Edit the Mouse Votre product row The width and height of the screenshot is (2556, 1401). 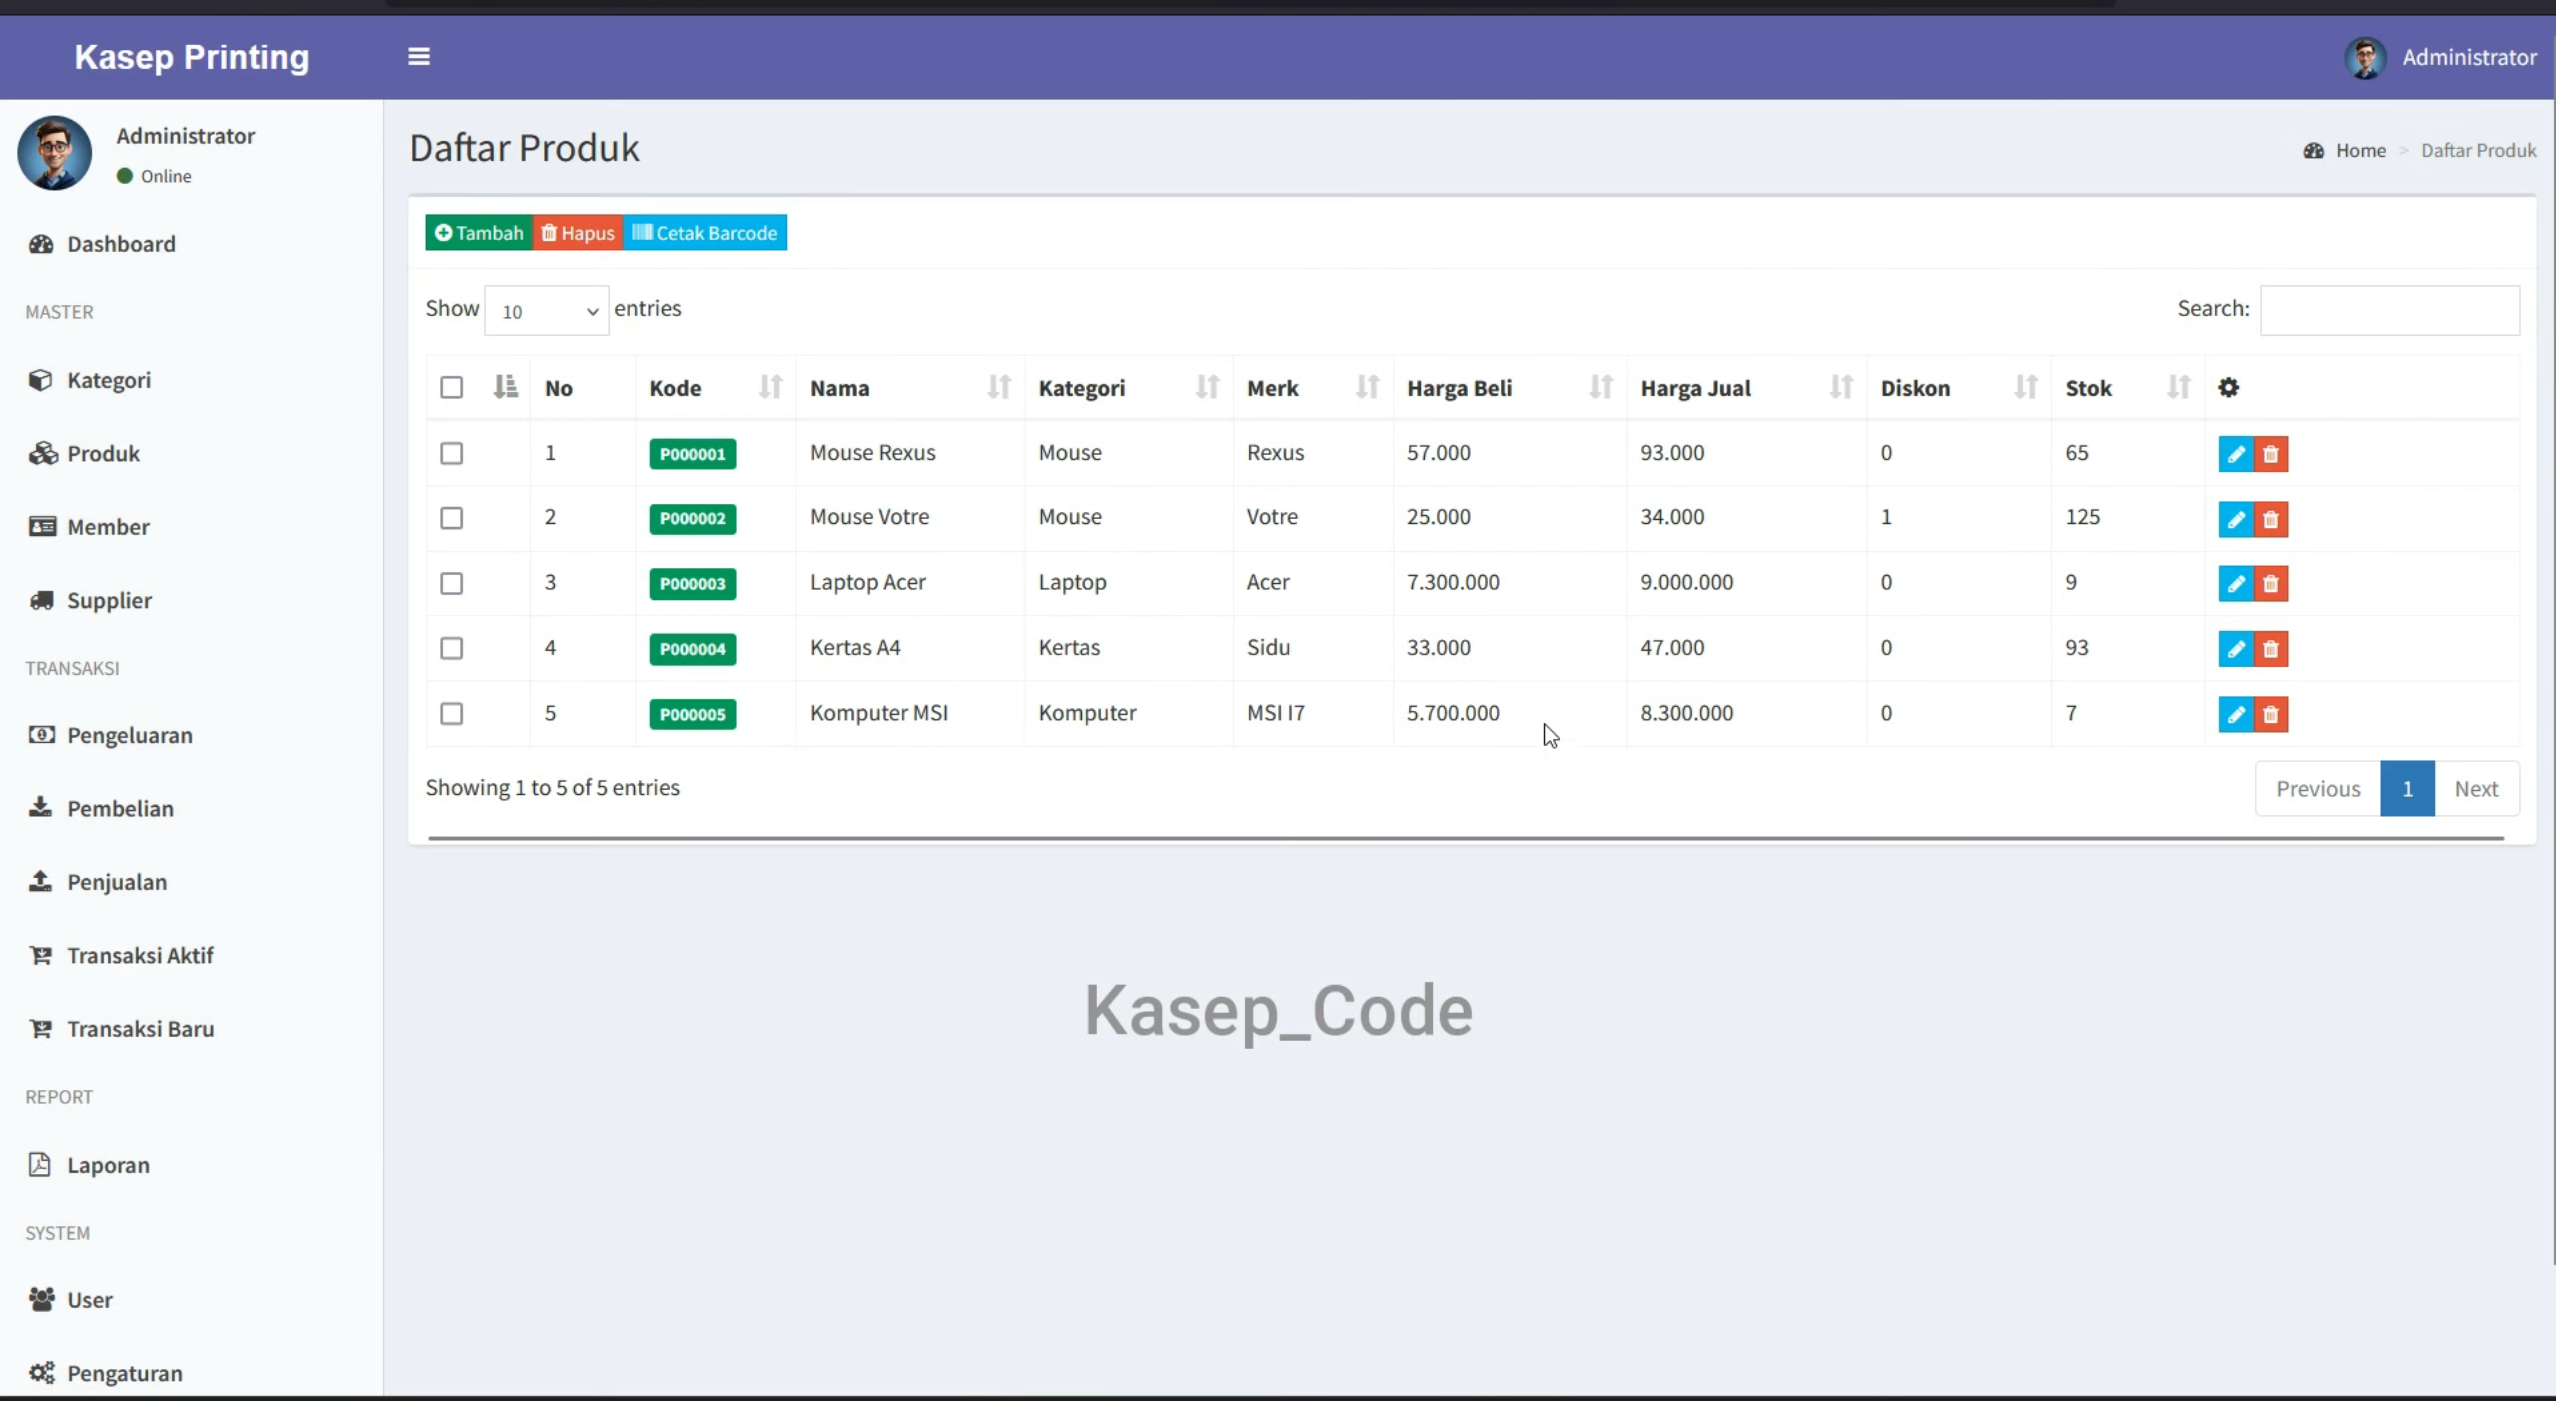[x=2235, y=519]
